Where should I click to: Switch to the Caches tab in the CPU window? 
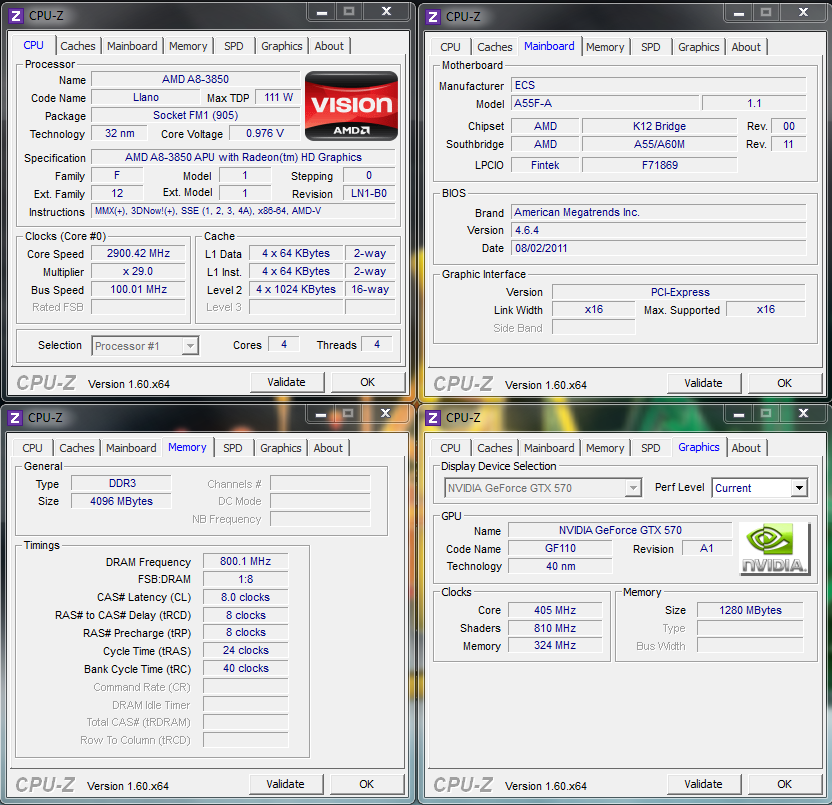coord(78,46)
